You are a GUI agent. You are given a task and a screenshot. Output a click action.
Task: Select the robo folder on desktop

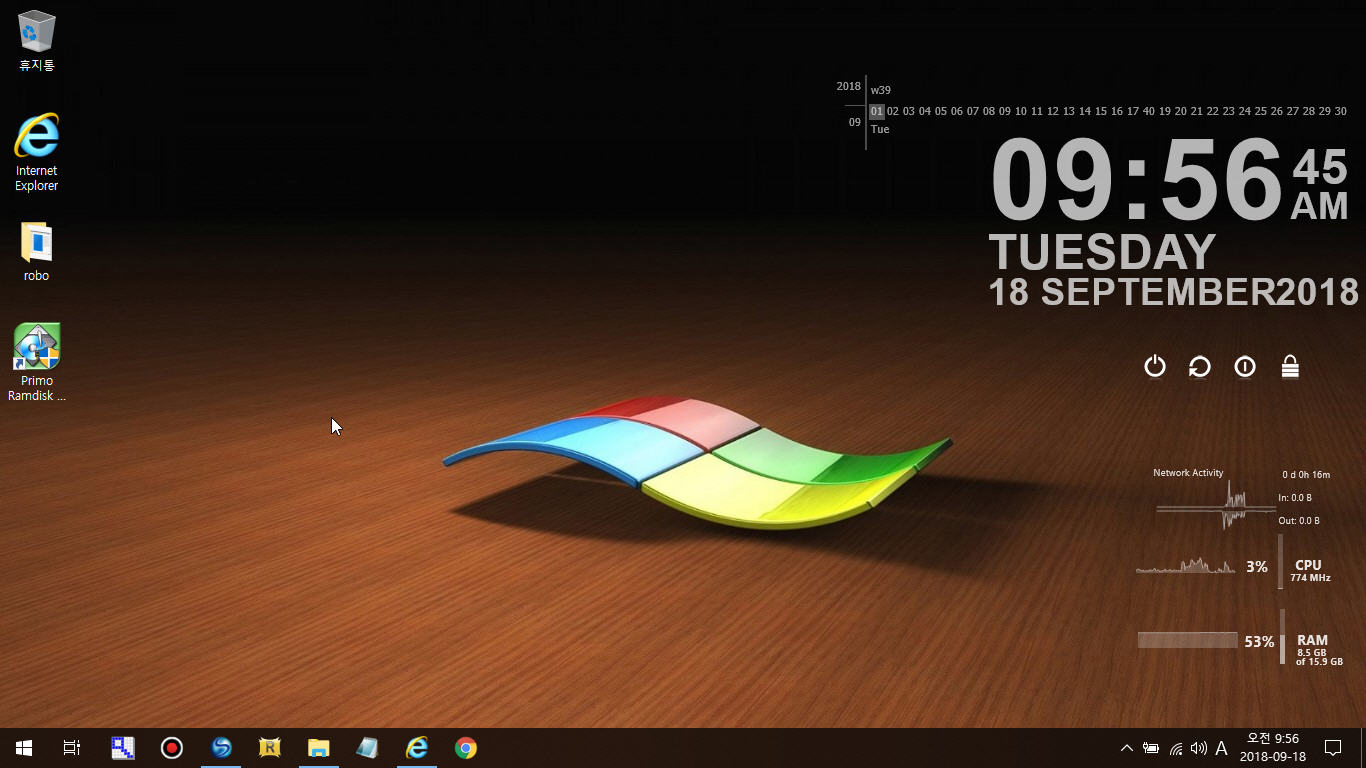pos(37,252)
